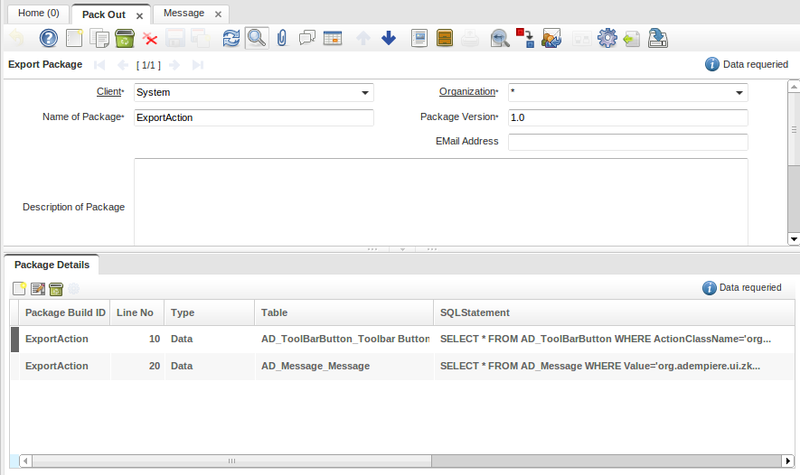Sort by SQLStatement column header
Screen dimensions: 800x475
pos(614,313)
